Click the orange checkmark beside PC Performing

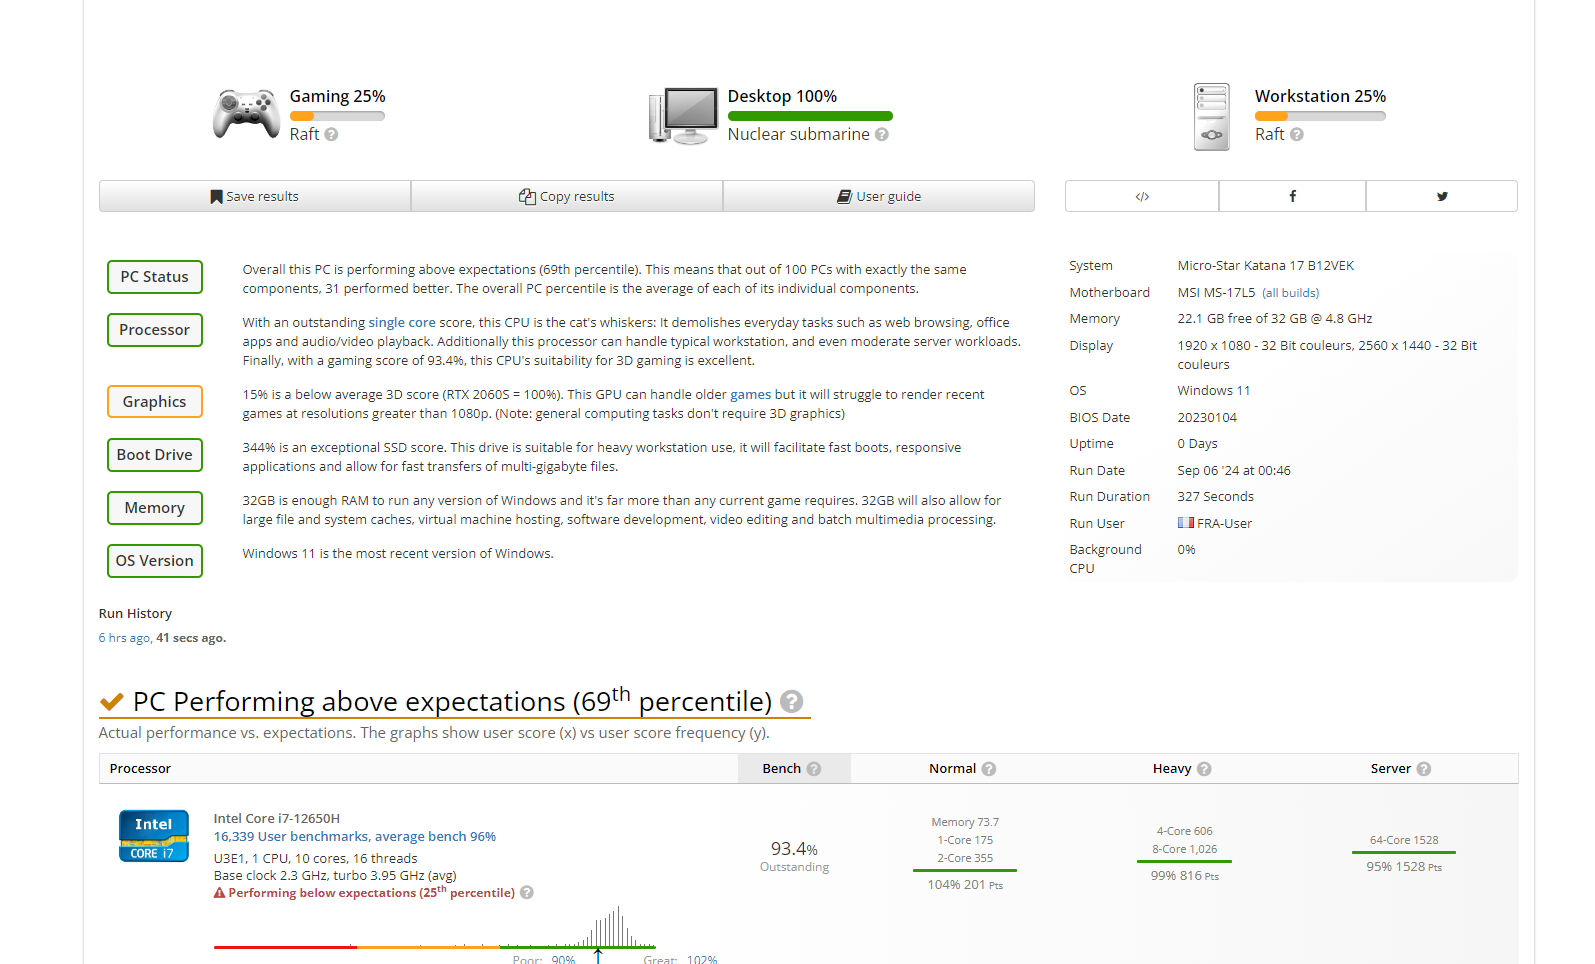(112, 702)
